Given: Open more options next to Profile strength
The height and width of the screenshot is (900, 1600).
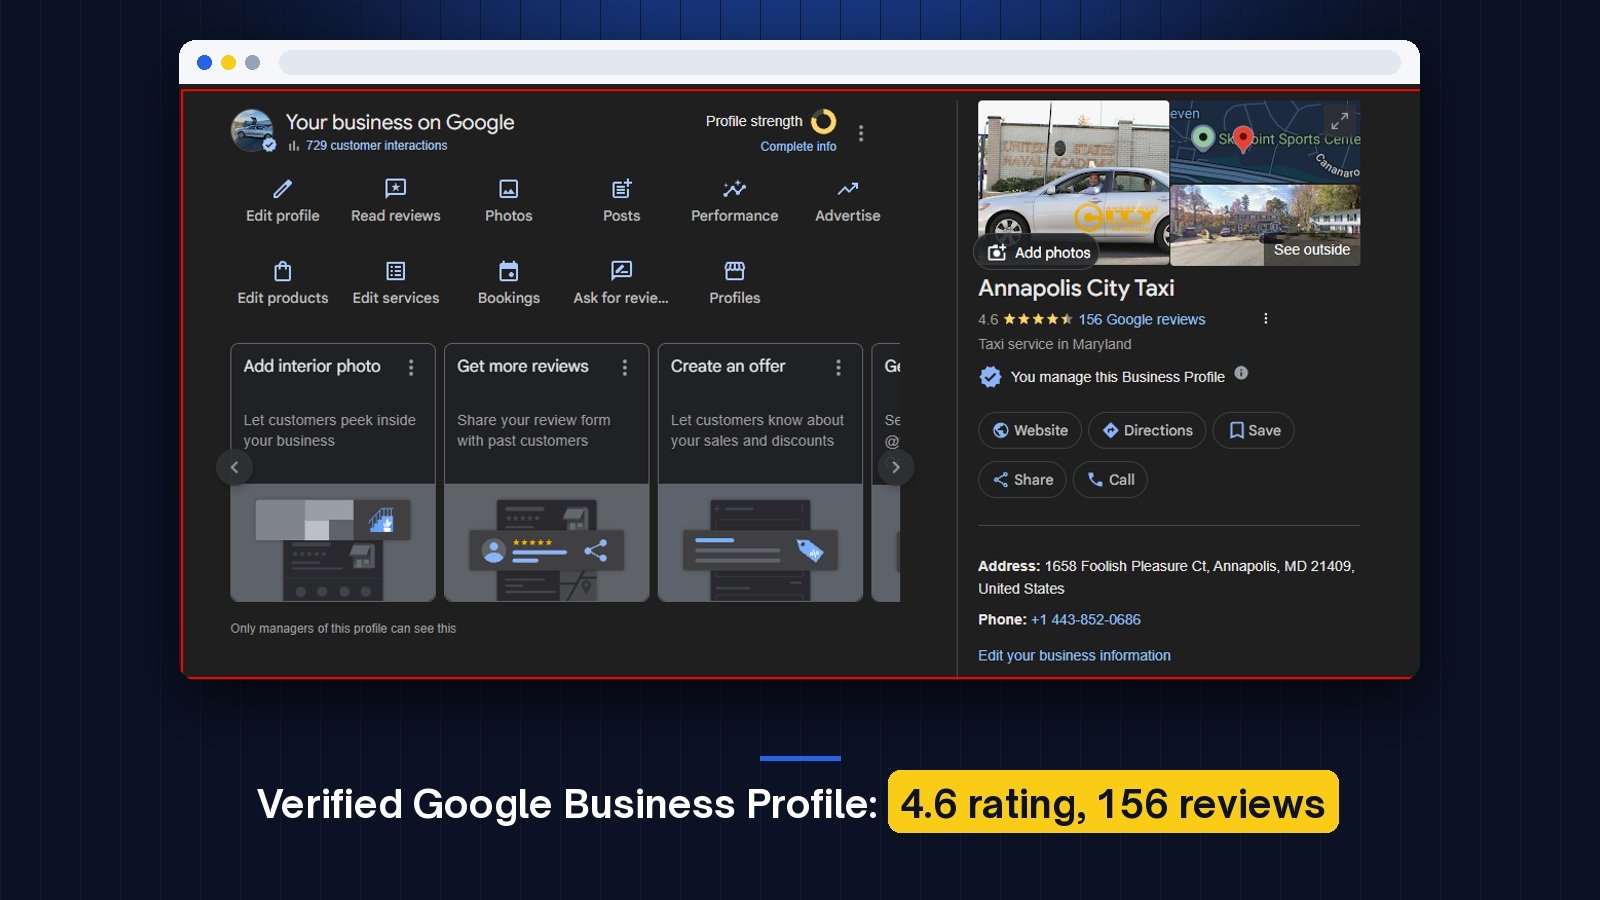Looking at the screenshot, I should click(x=861, y=132).
